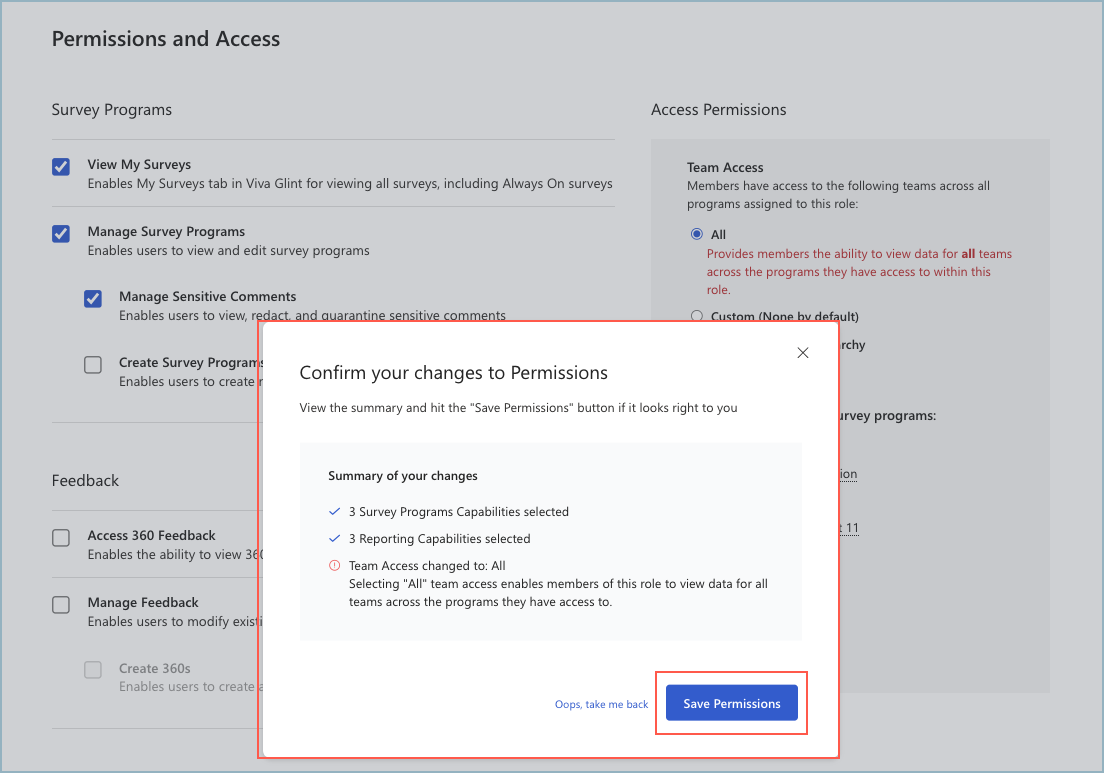Check the Create Survey Programs checkbox
The image size is (1104, 773).
click(93, 365)
